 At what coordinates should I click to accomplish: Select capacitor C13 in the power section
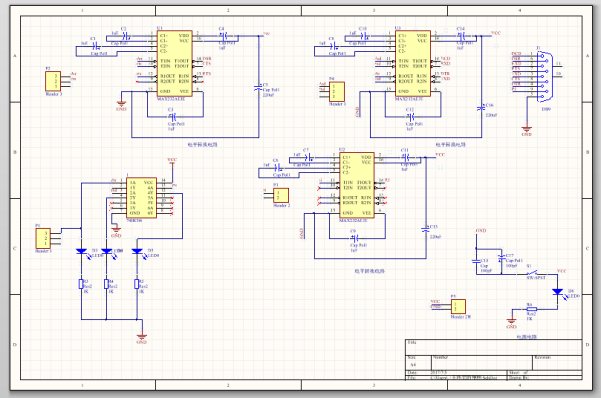pos(476,261)
